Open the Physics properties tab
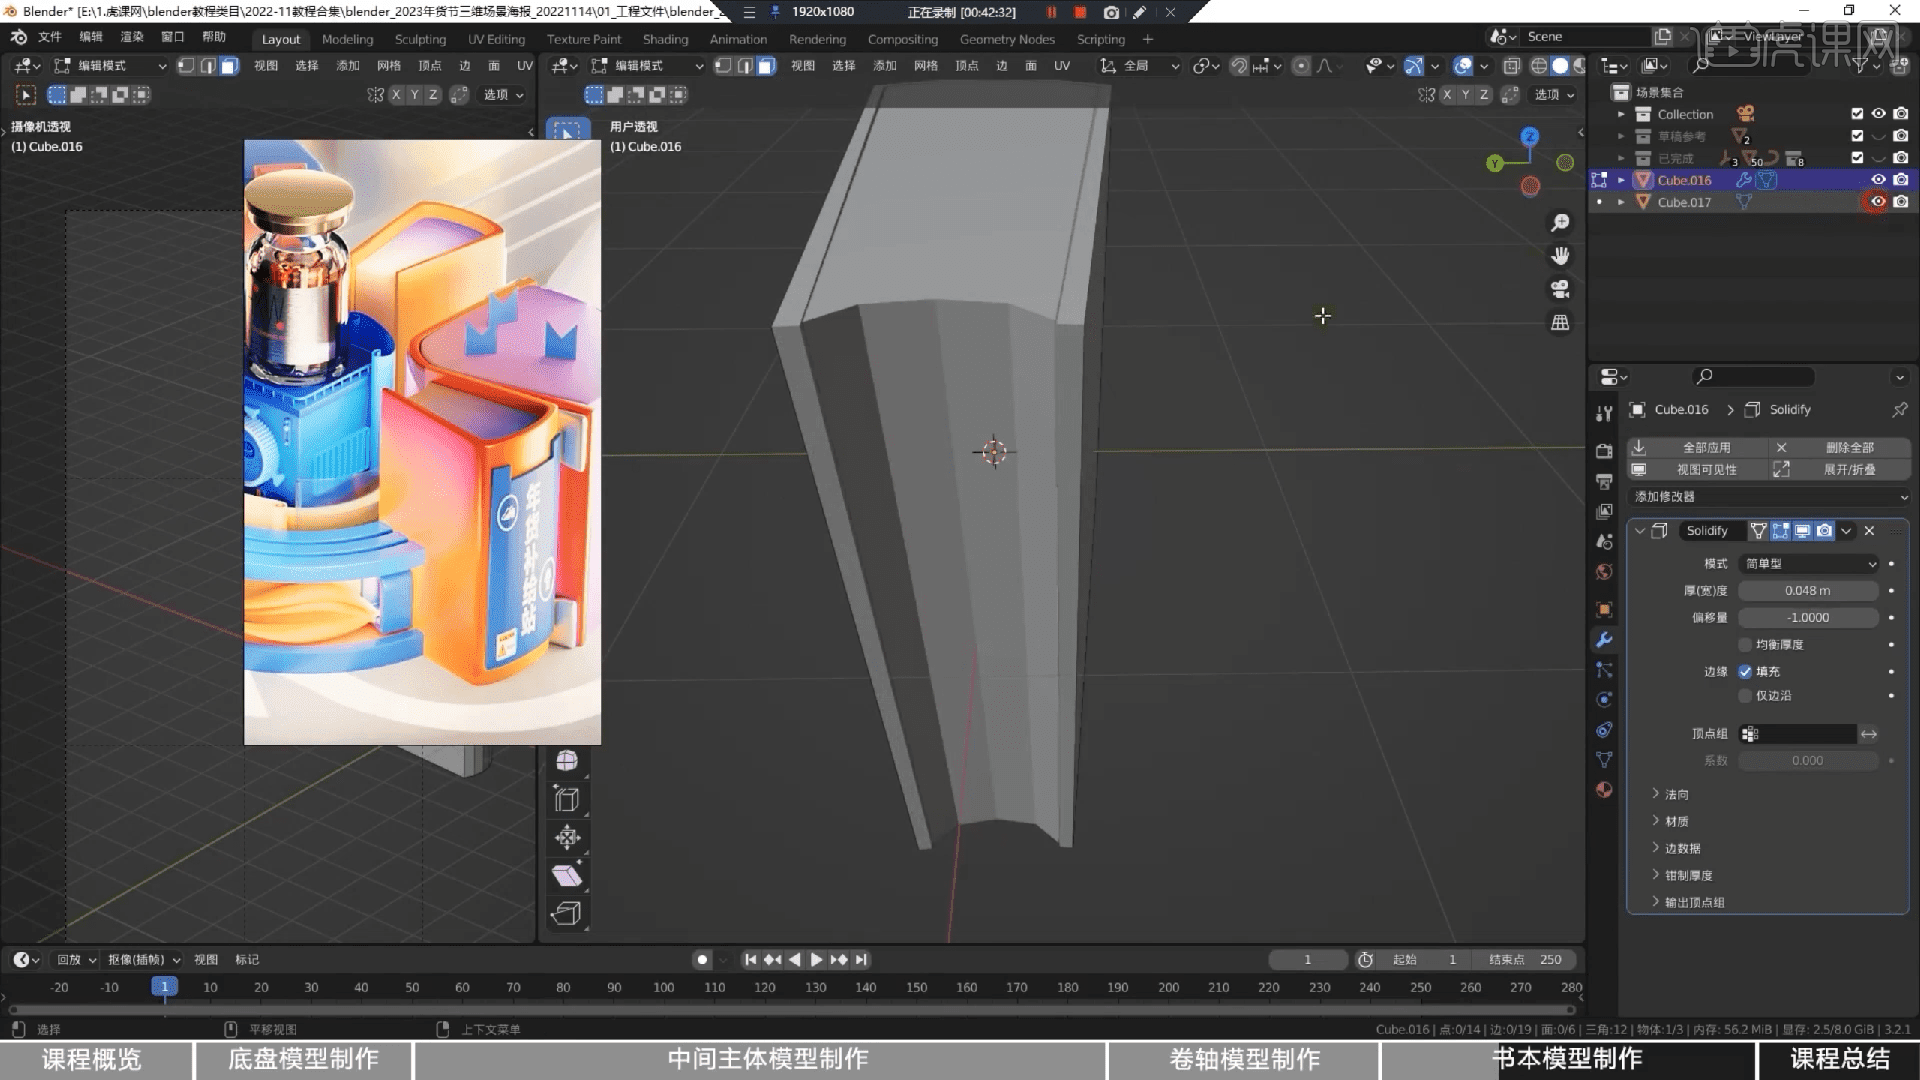The image size is (1920, 1080). click(x=1604, y=700)
